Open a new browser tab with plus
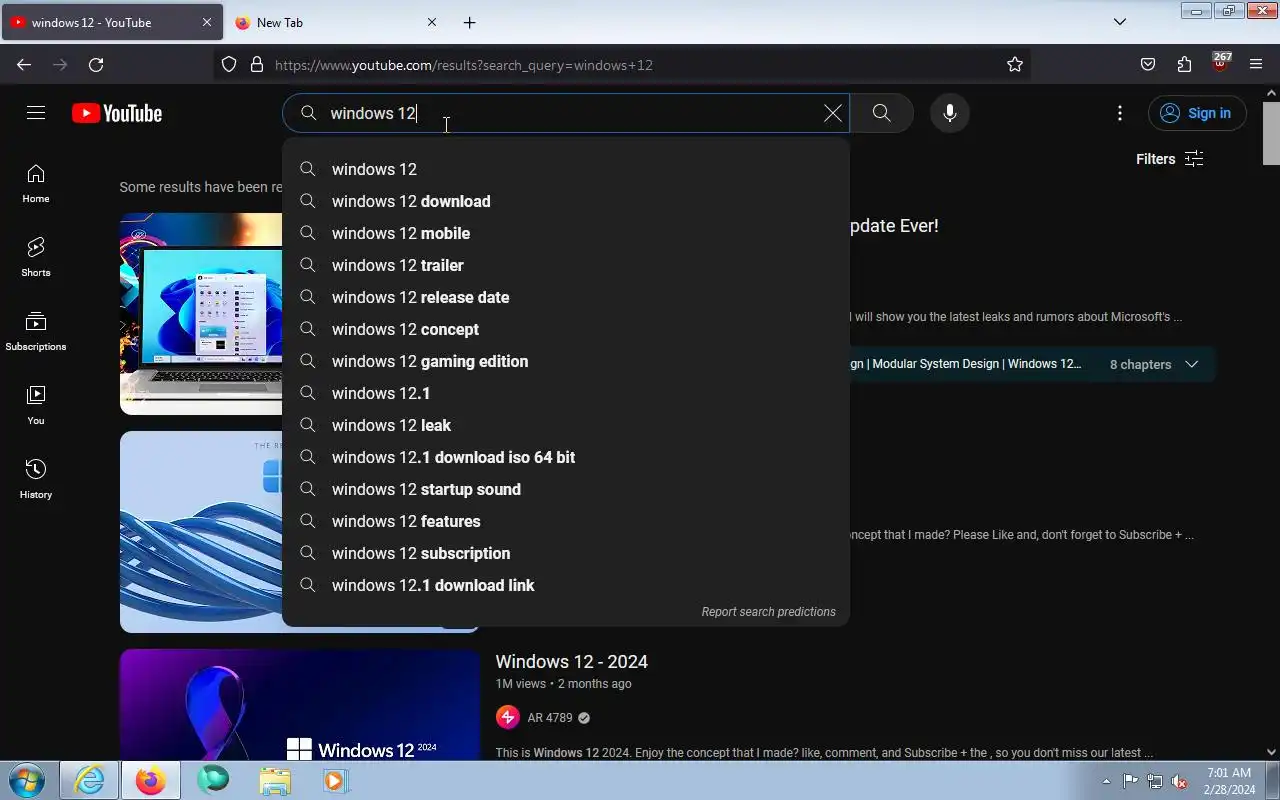 coord(469,22)
